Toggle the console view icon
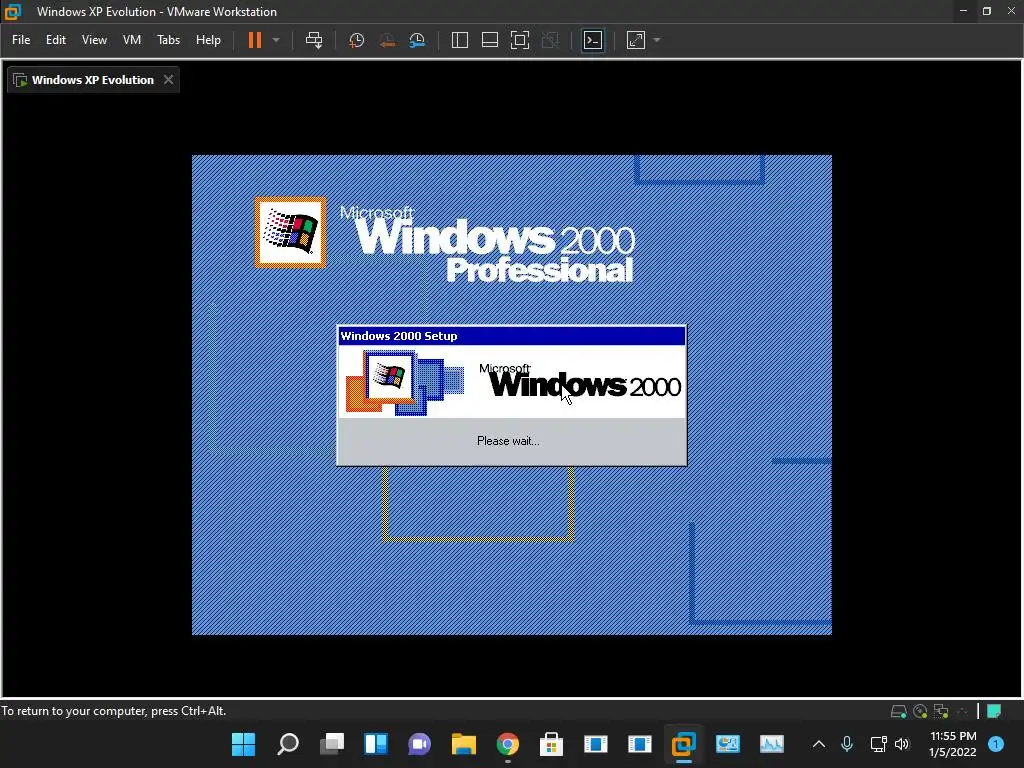Viewport: 1024px width, 768px height. [593, 40]
